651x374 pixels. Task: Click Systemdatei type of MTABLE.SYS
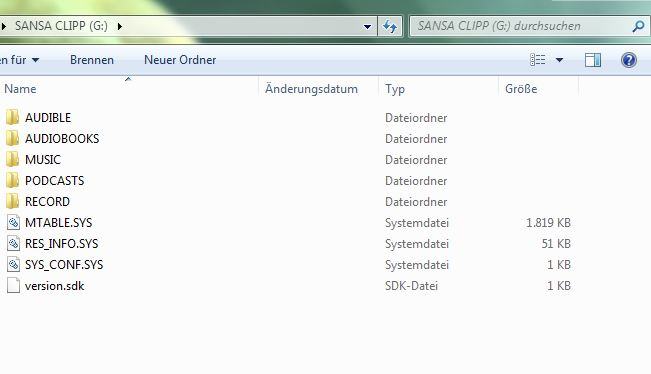click(x=417, y=223)
